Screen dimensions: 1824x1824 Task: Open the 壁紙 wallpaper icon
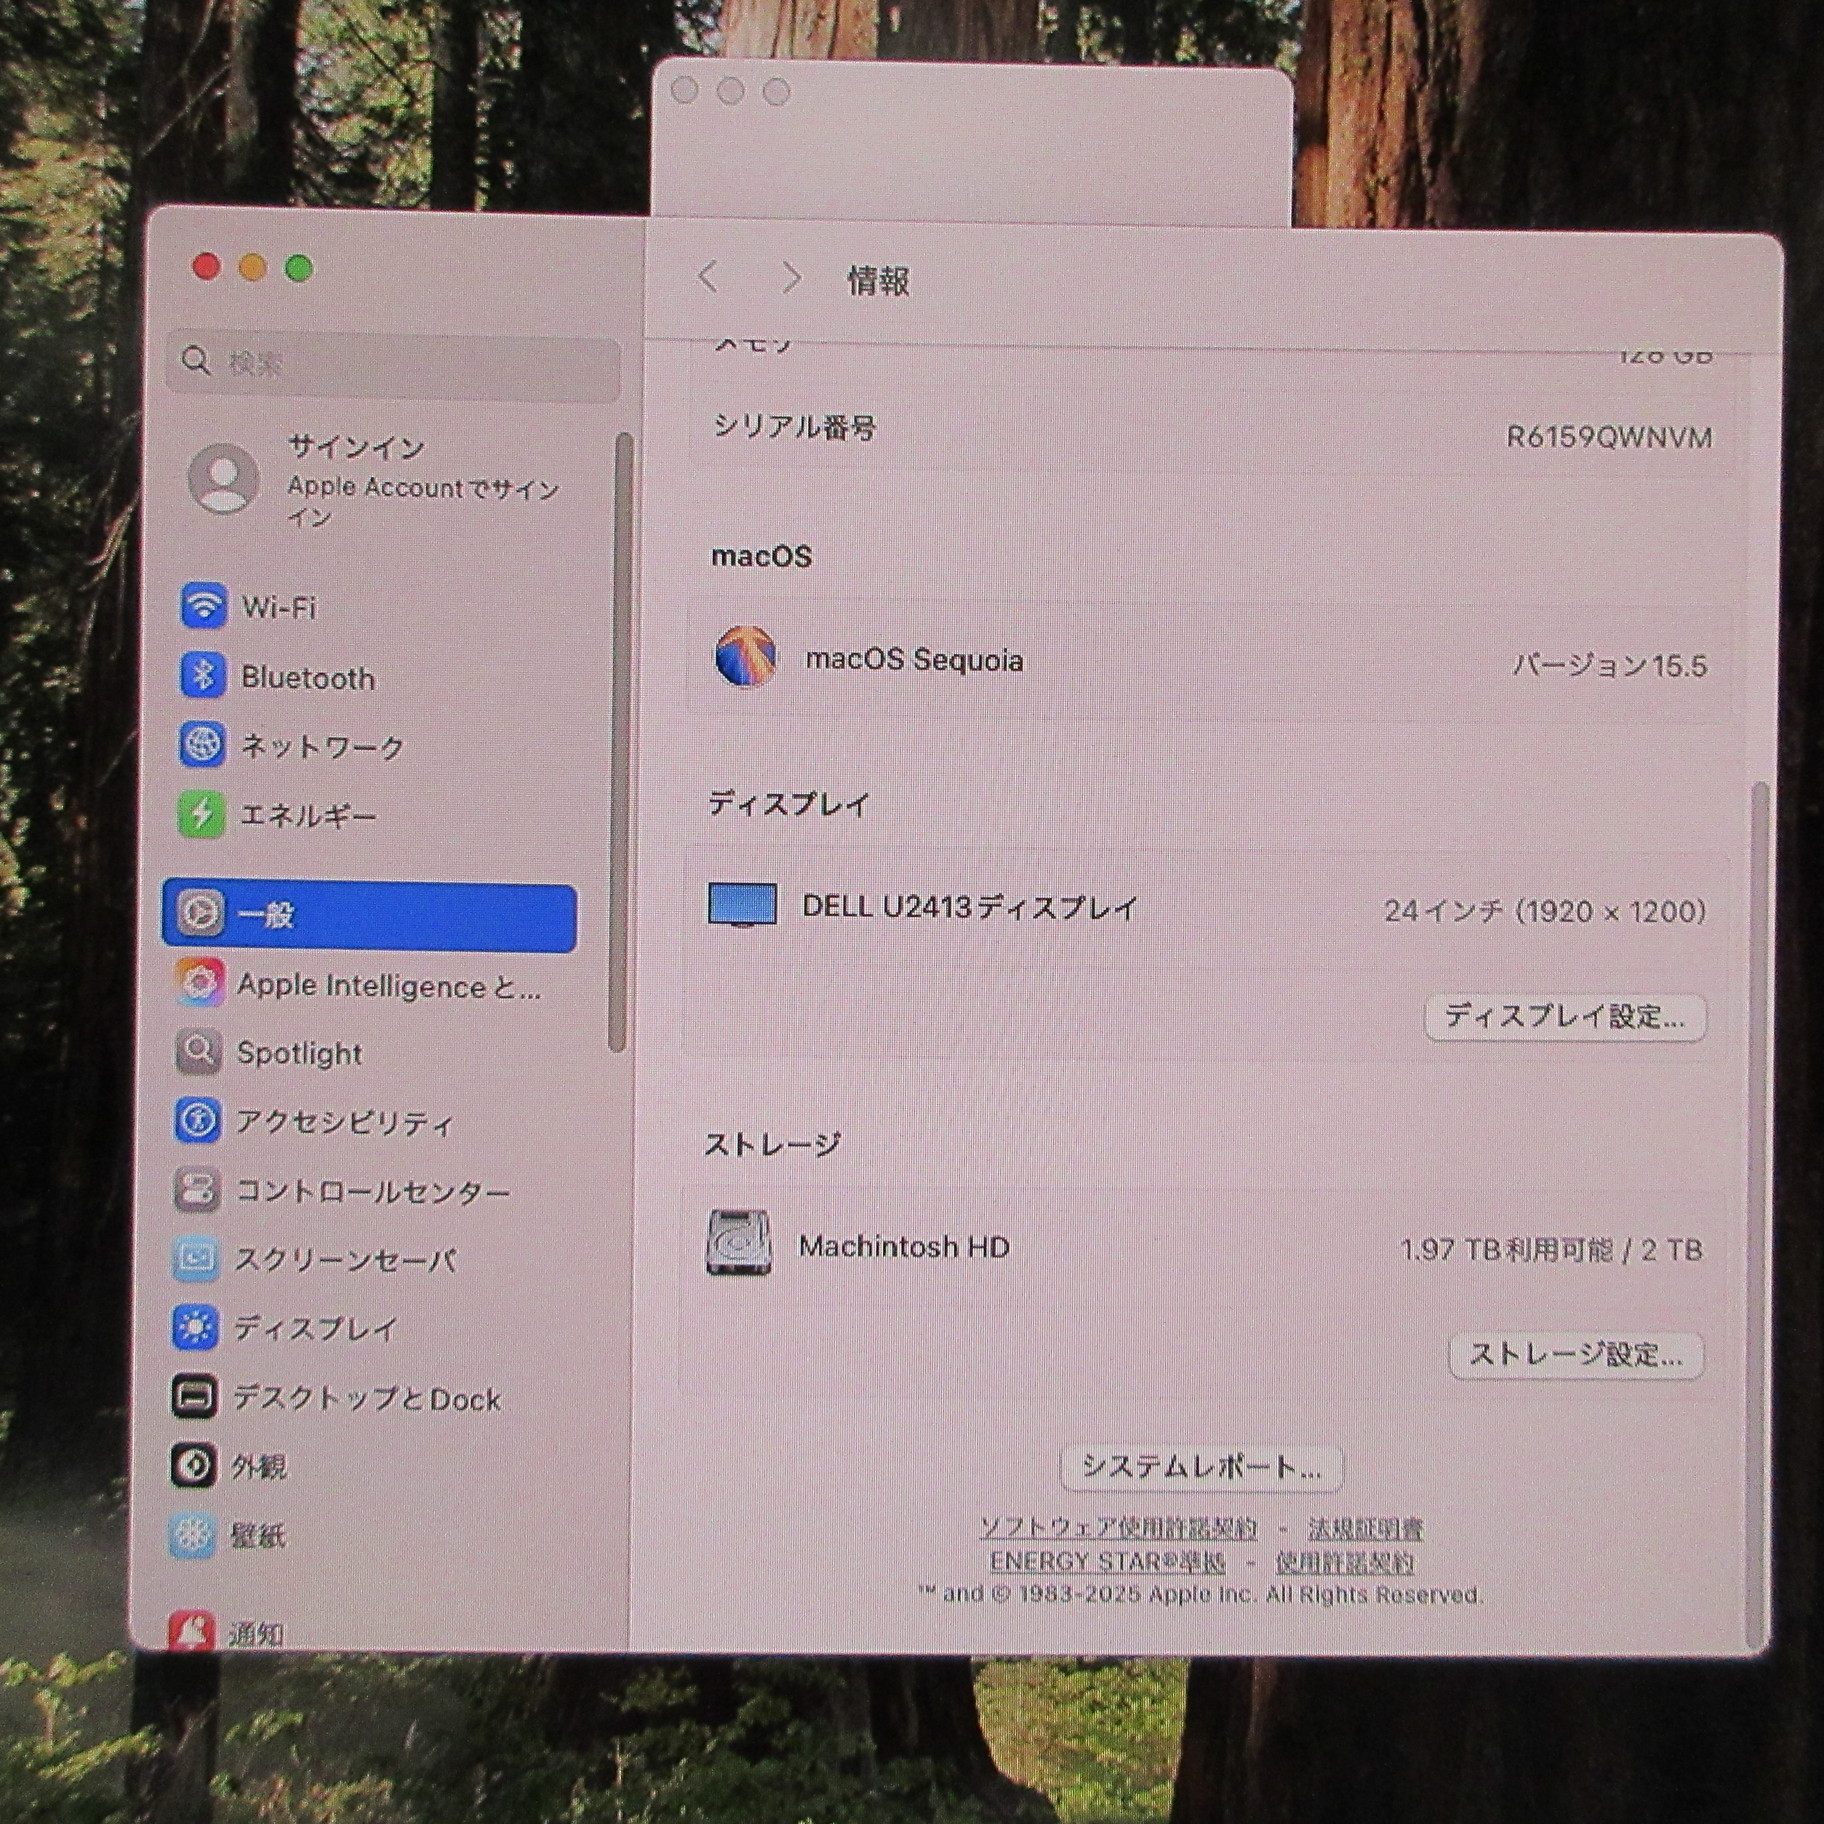tap(192, 1535)
